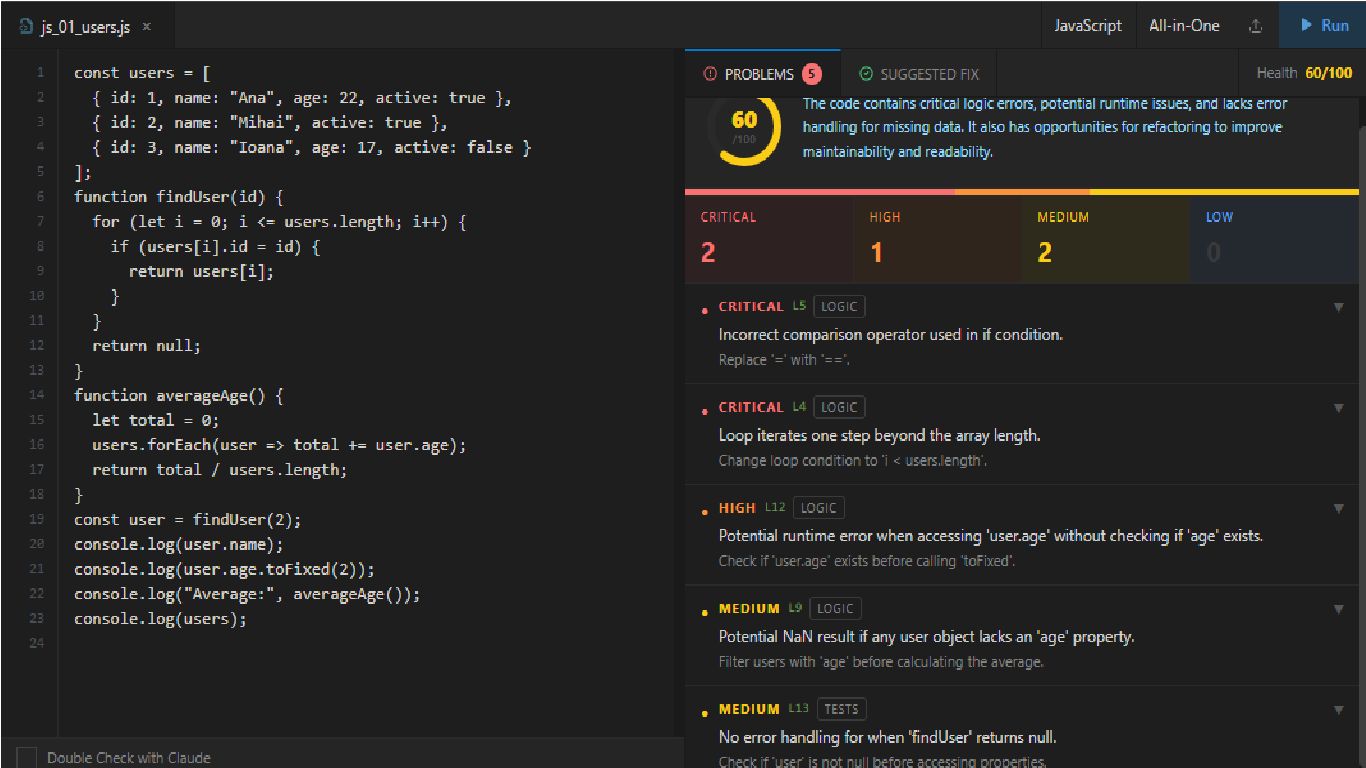Screen dimensions: 1366x768
Task: Click line number 24 in the gutter
Action: click(37, 643)
